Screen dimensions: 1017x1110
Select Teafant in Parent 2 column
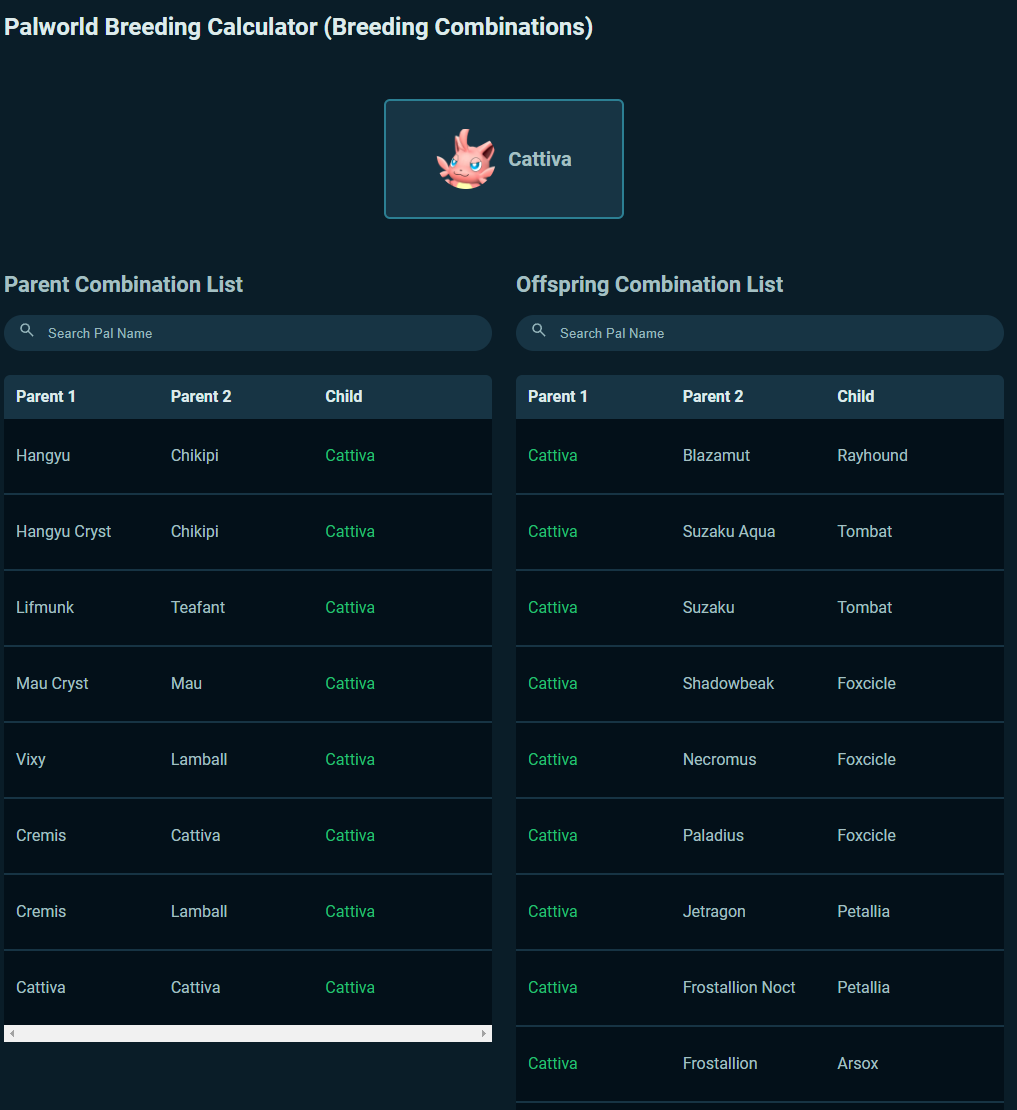[x=197, y=607]
